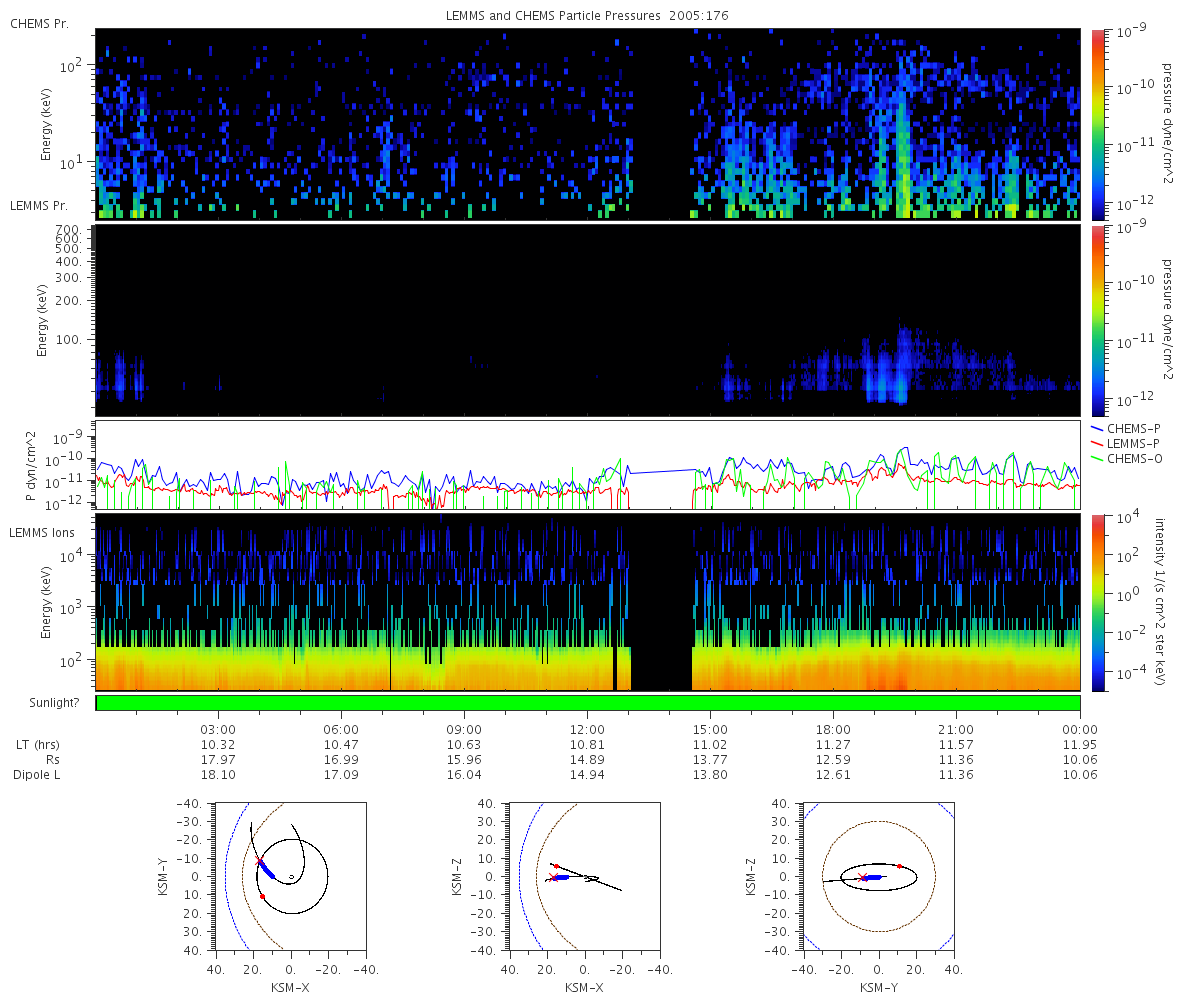
Task: Click the P dyn/cm^2 line plot panel
Action: point(588,465)
